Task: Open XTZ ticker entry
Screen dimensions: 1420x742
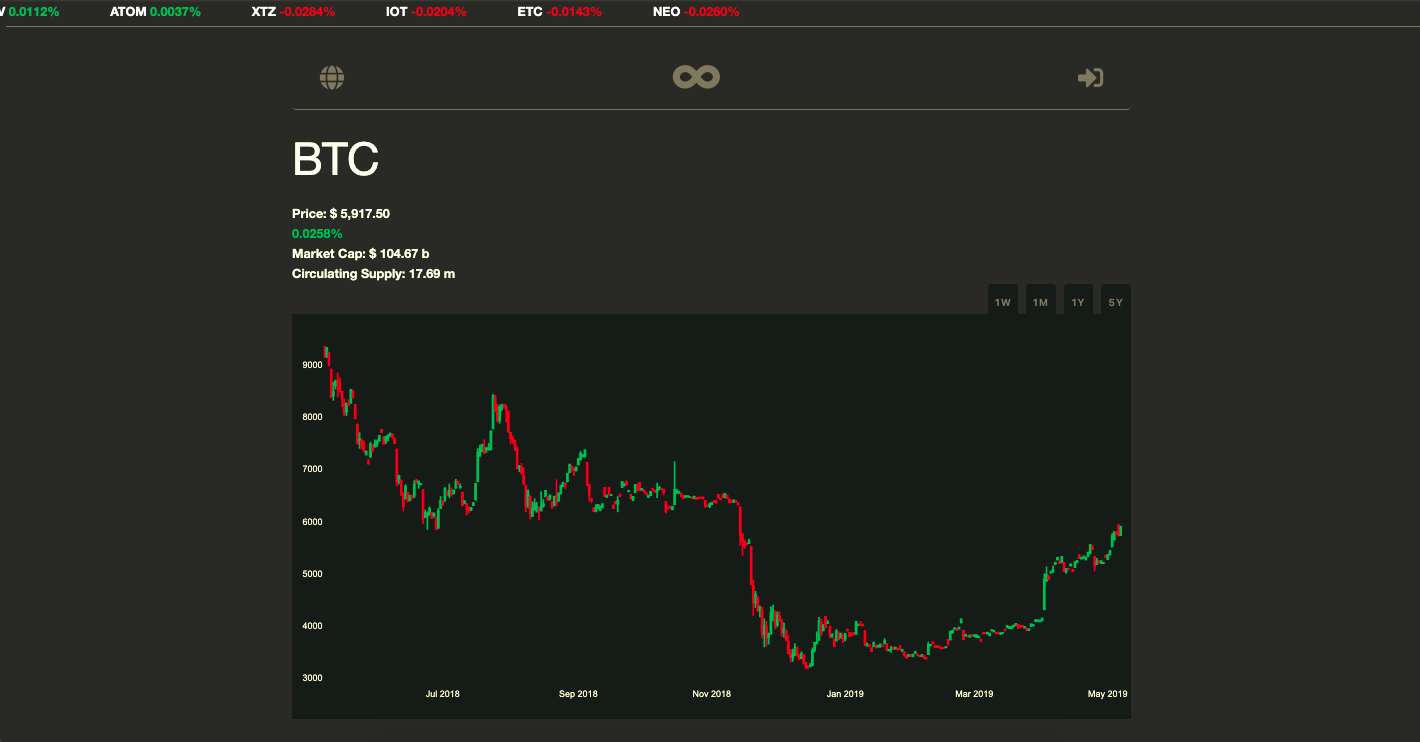Action: [293, 12]
